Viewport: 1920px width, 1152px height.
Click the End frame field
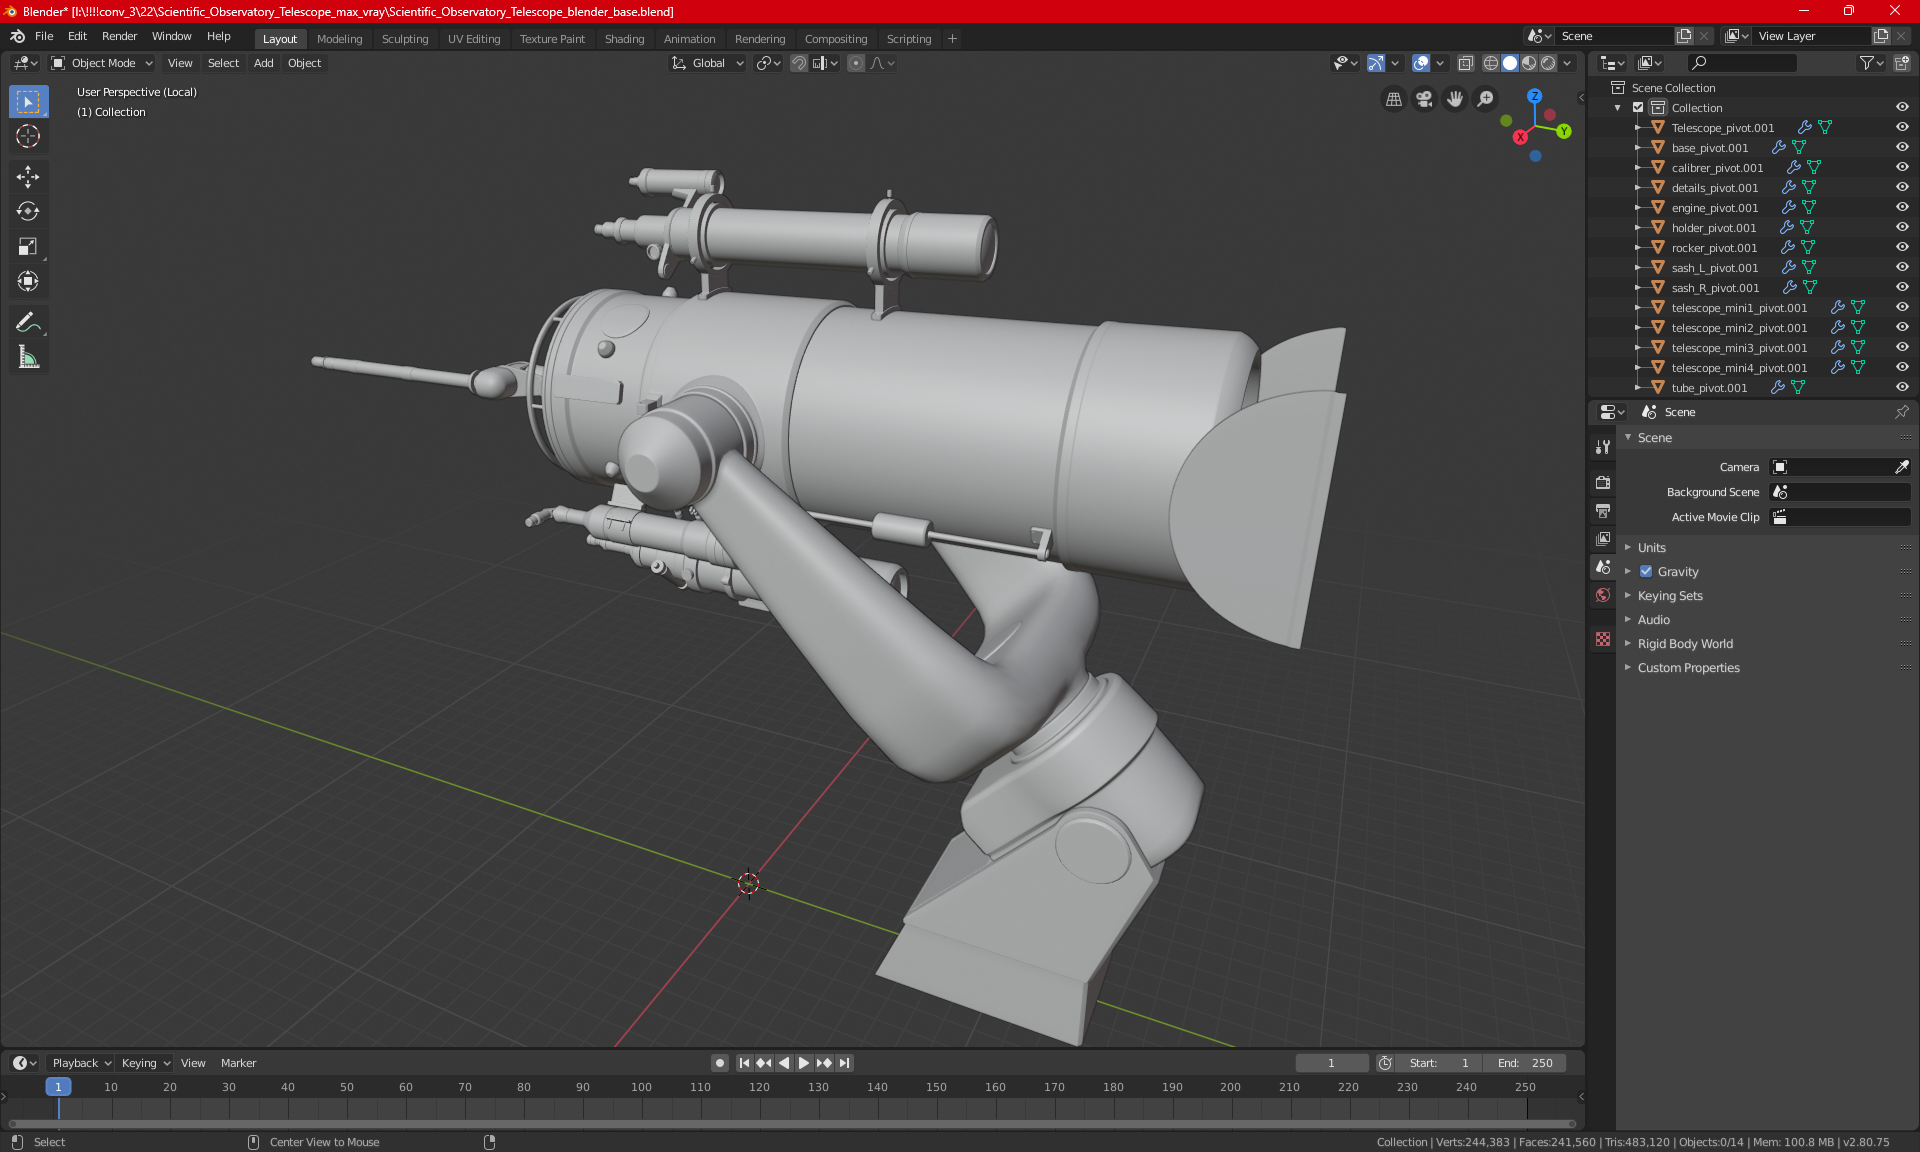[x=1525, y=1063]
